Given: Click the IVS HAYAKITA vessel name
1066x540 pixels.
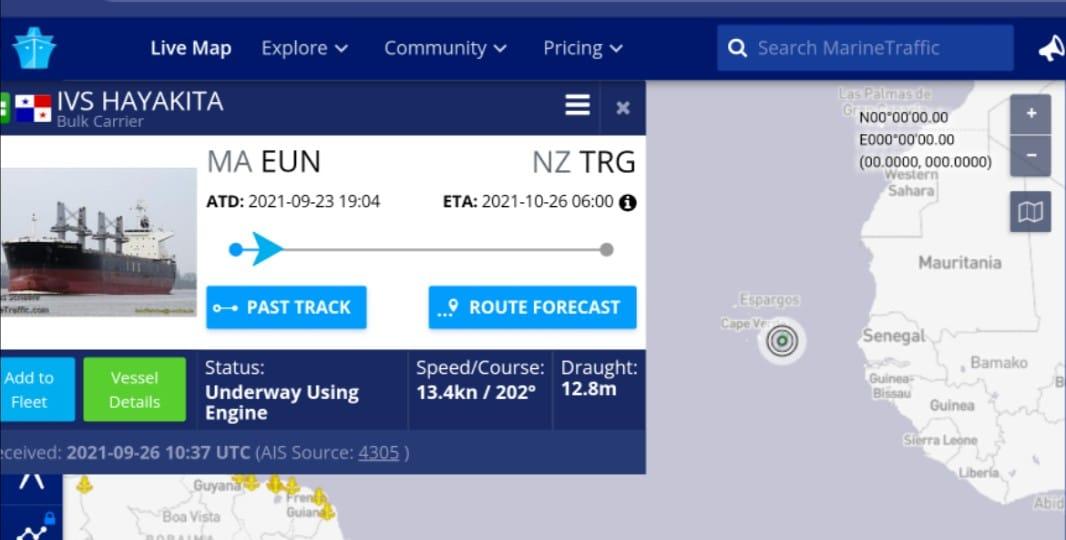Looking at the screenshot, I should (x=140, y=101).
